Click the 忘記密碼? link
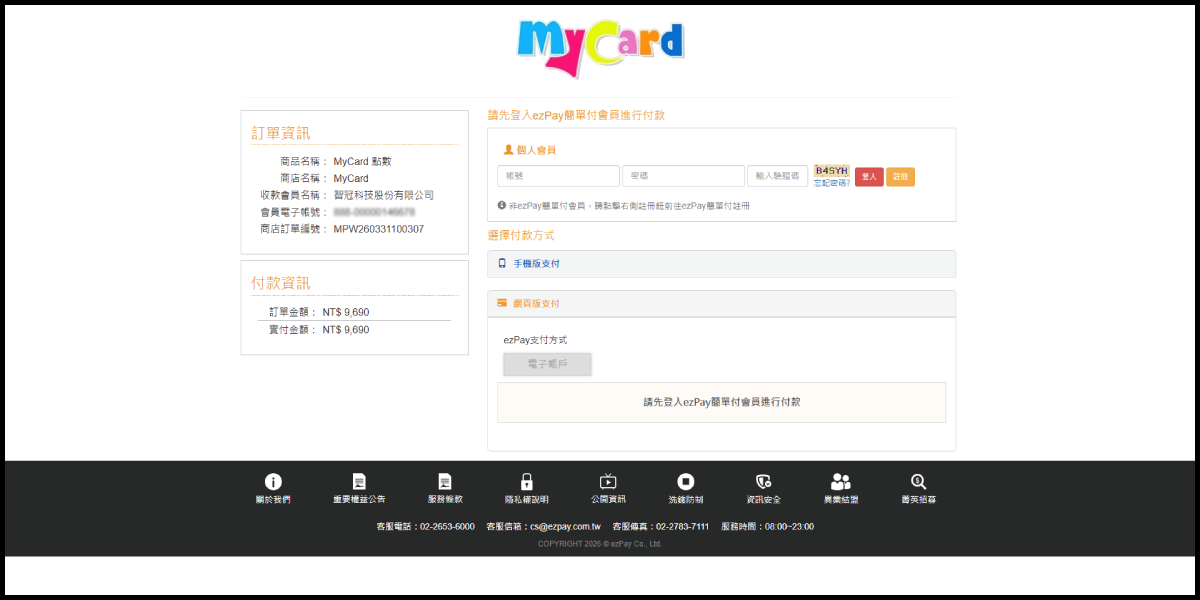 pos(832,183)
